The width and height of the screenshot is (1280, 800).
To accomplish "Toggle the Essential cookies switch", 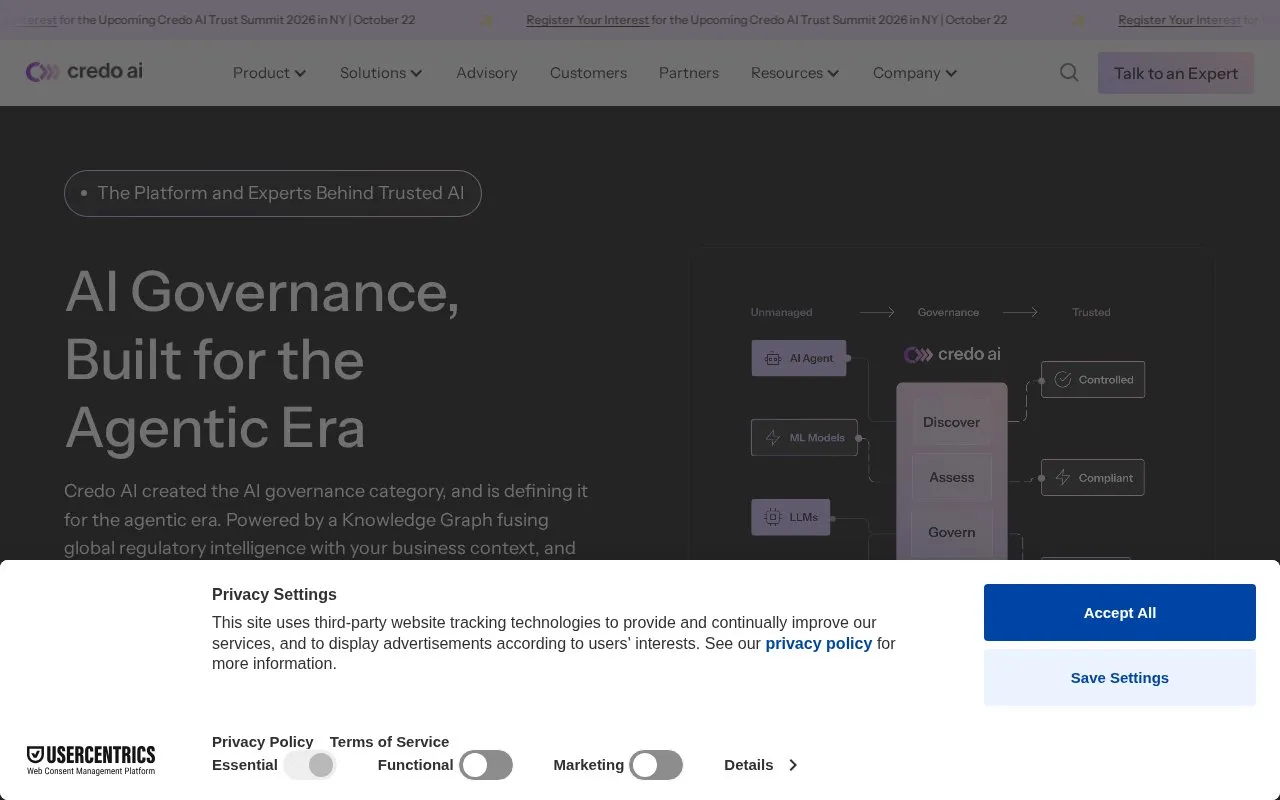I will pyautogui.click(x=310, y=765).
